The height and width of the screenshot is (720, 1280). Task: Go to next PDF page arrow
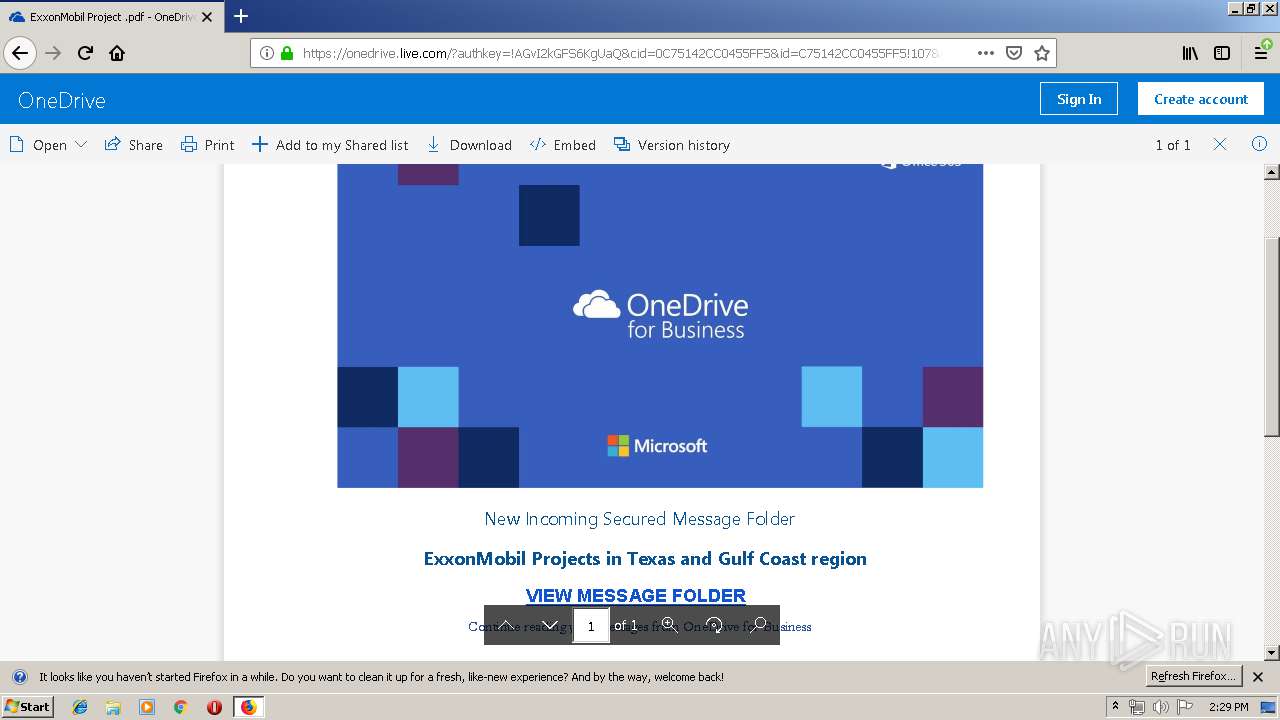(x=550, y=625)
